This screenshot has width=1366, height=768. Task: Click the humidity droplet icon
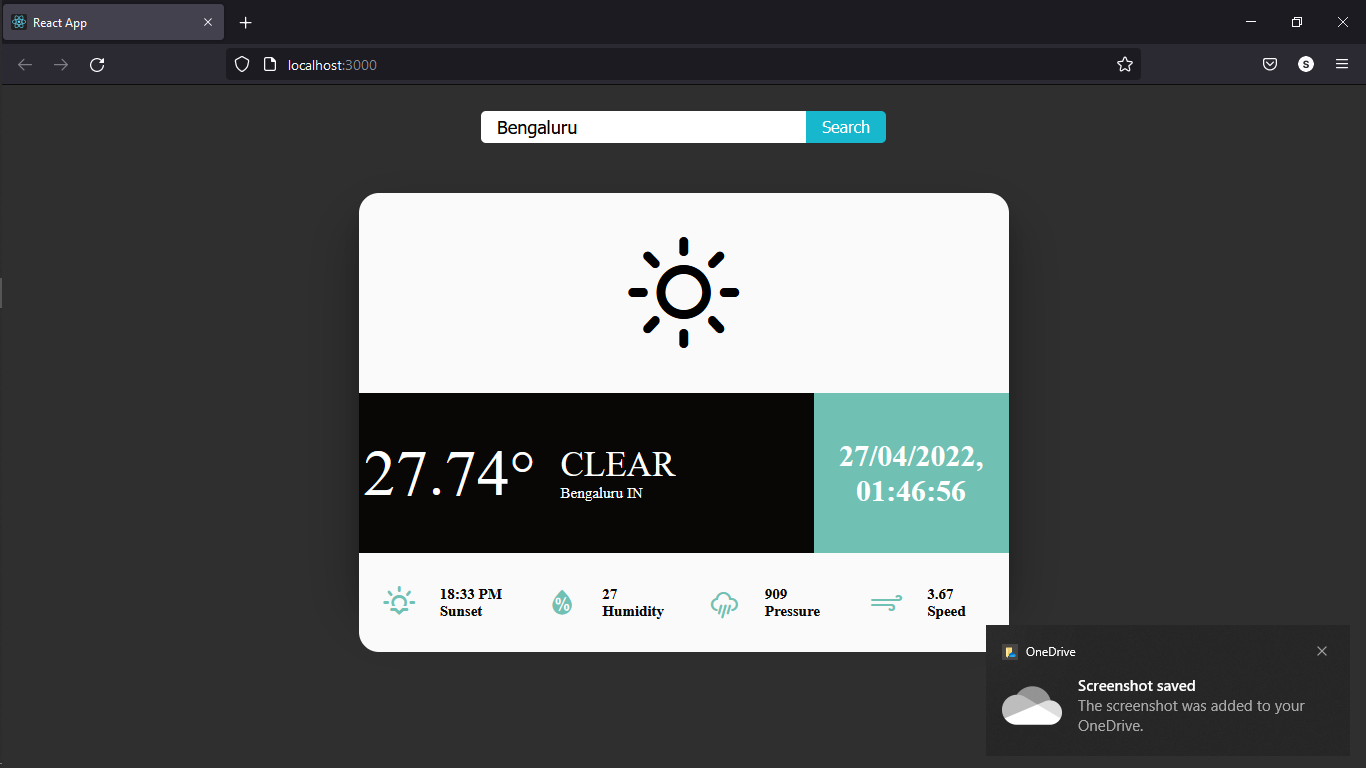(x=562, y=602)
